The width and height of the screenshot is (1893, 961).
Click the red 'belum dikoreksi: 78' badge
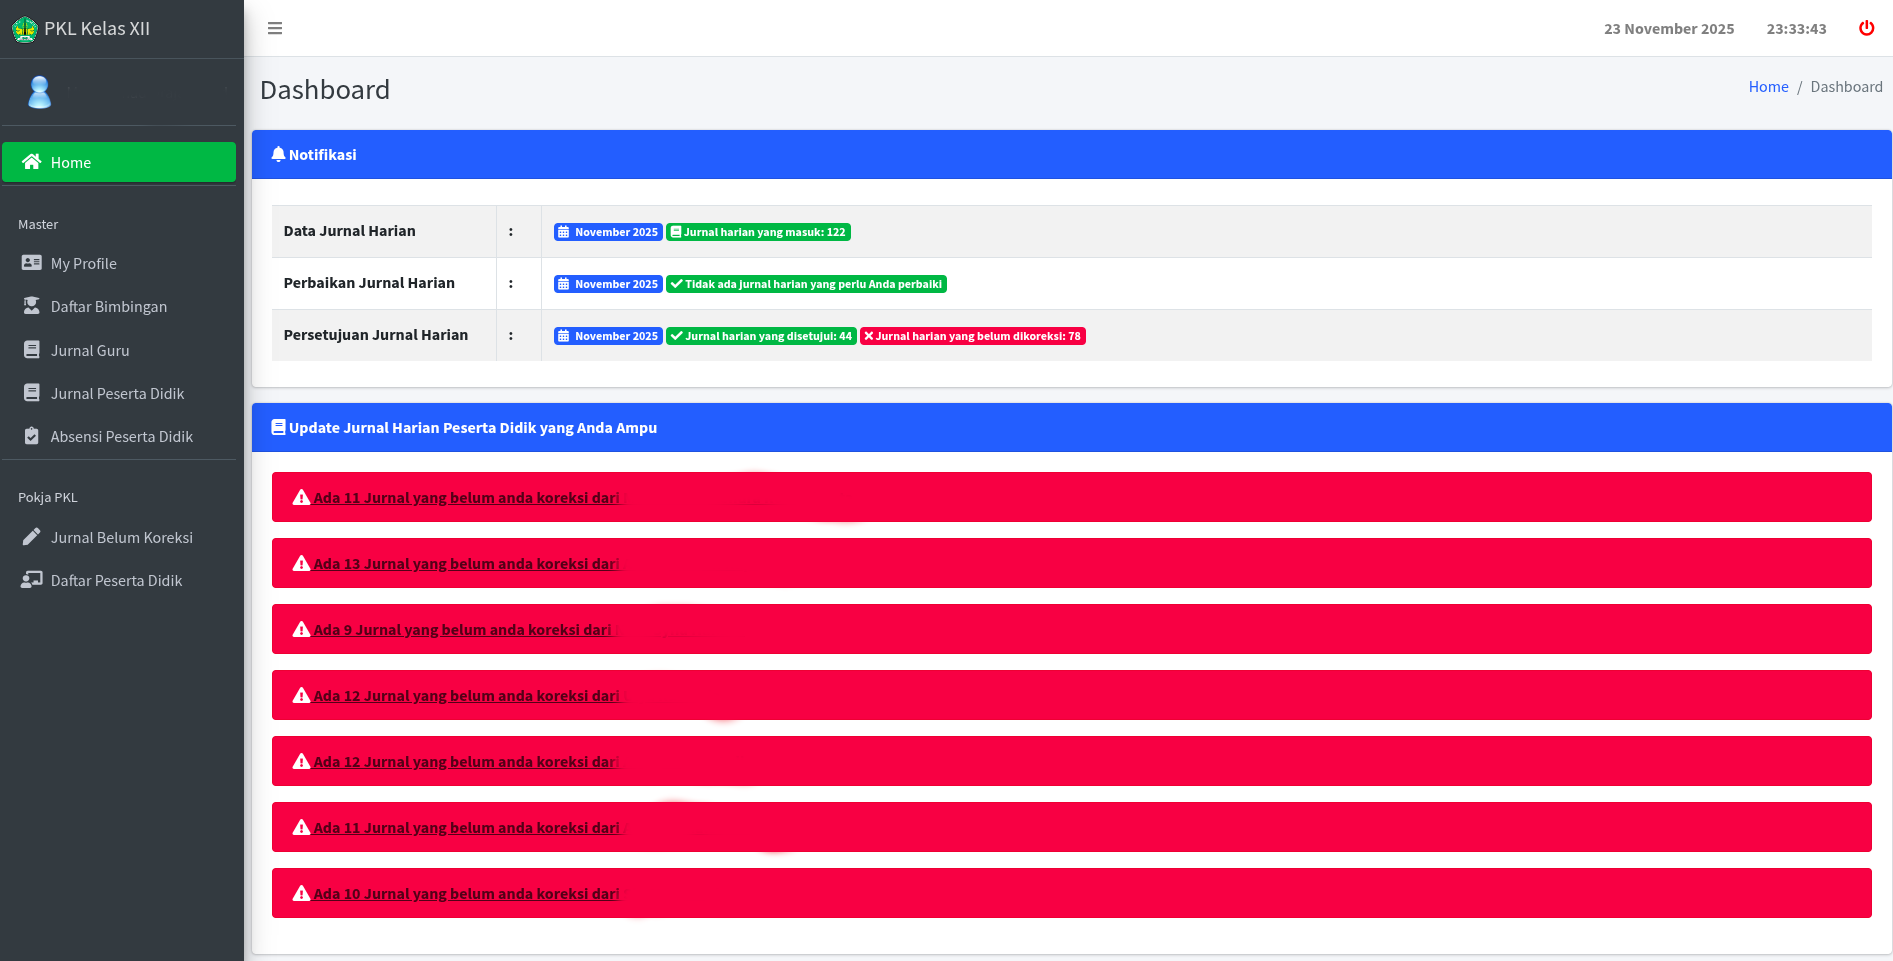point(972,336)
